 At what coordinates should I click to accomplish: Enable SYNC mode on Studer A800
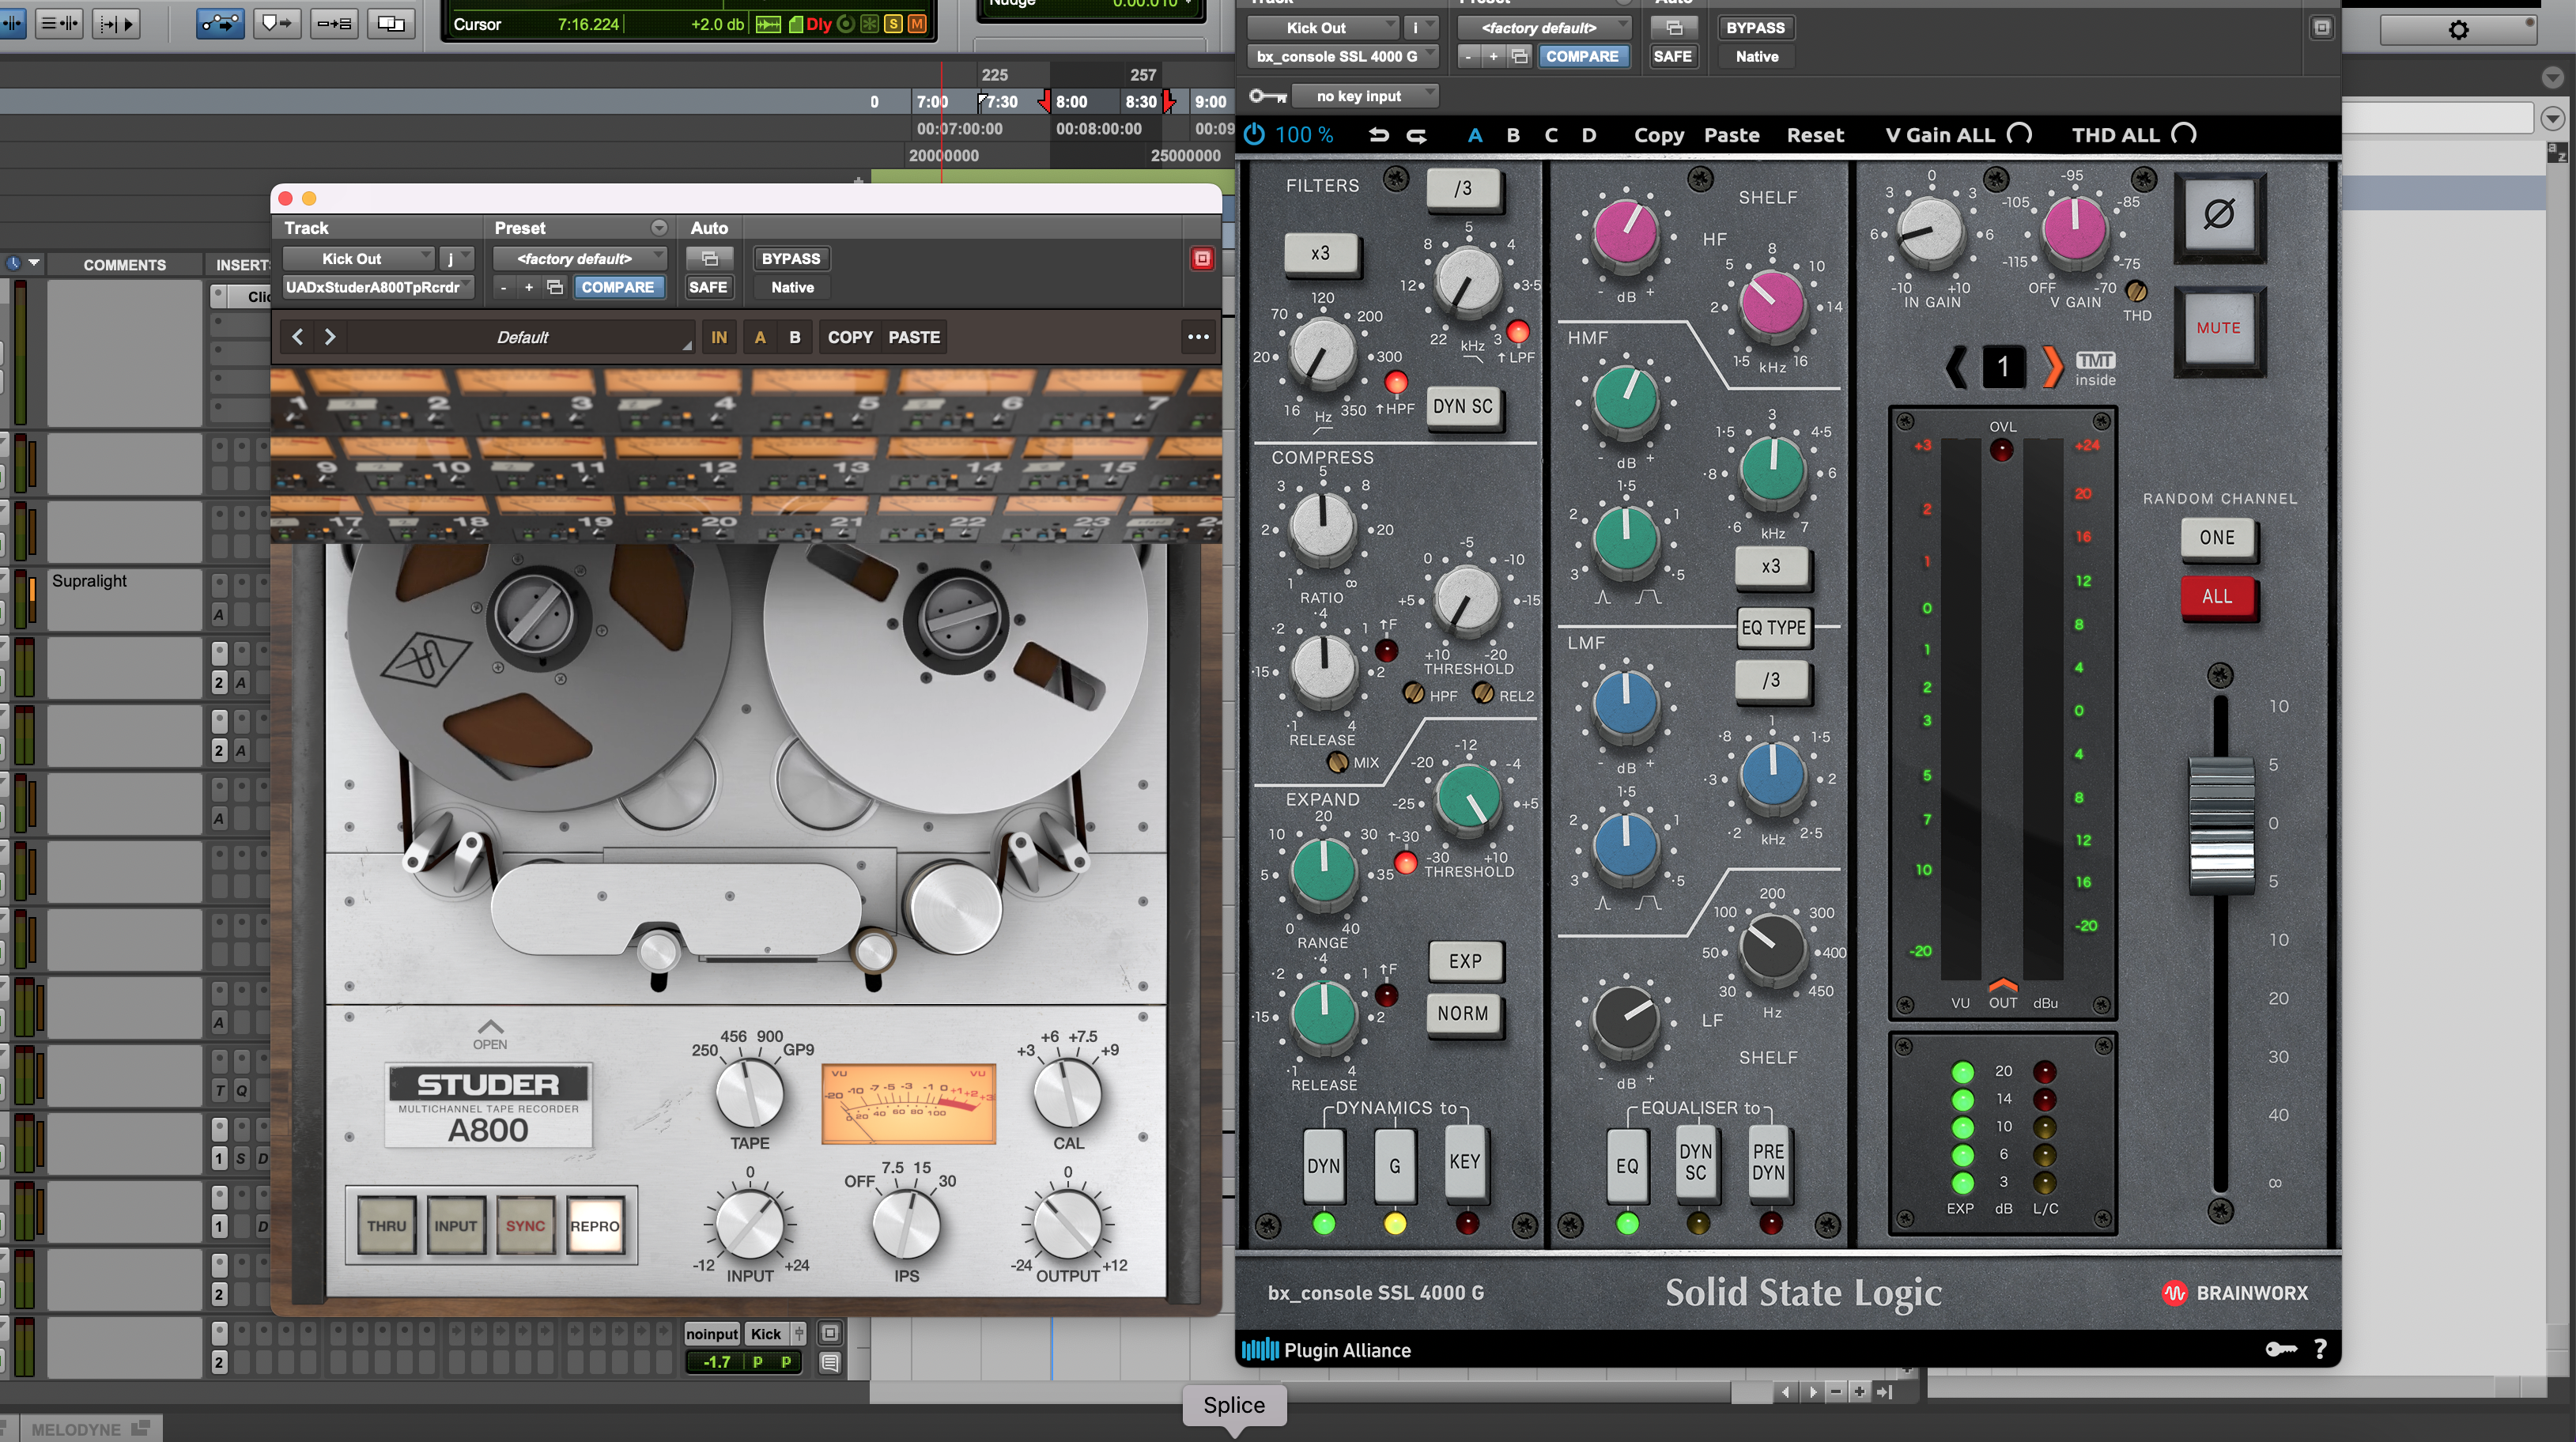pyautogui.click(x=525, y=1226)
